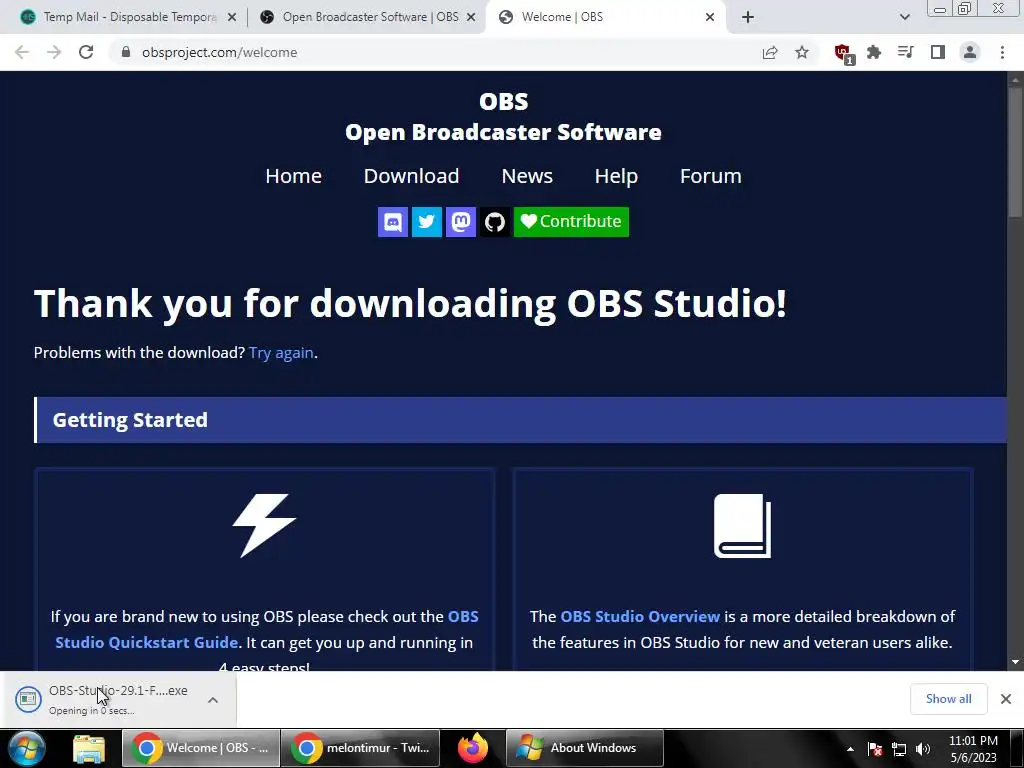Open the downloaded OBS-Studio-29.1 exe item
The width and height of the screenshot is (1024, 768).
104,699
